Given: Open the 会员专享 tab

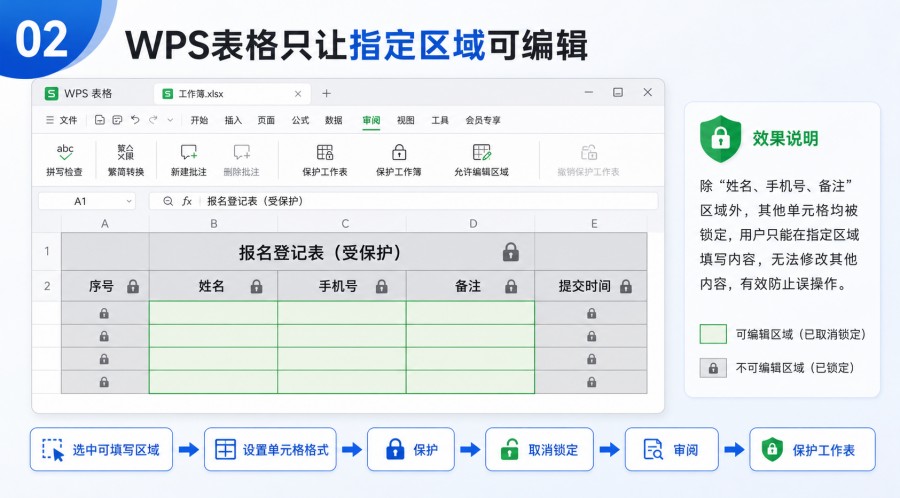Looking at the screenshot, I should tap(483, 120).
